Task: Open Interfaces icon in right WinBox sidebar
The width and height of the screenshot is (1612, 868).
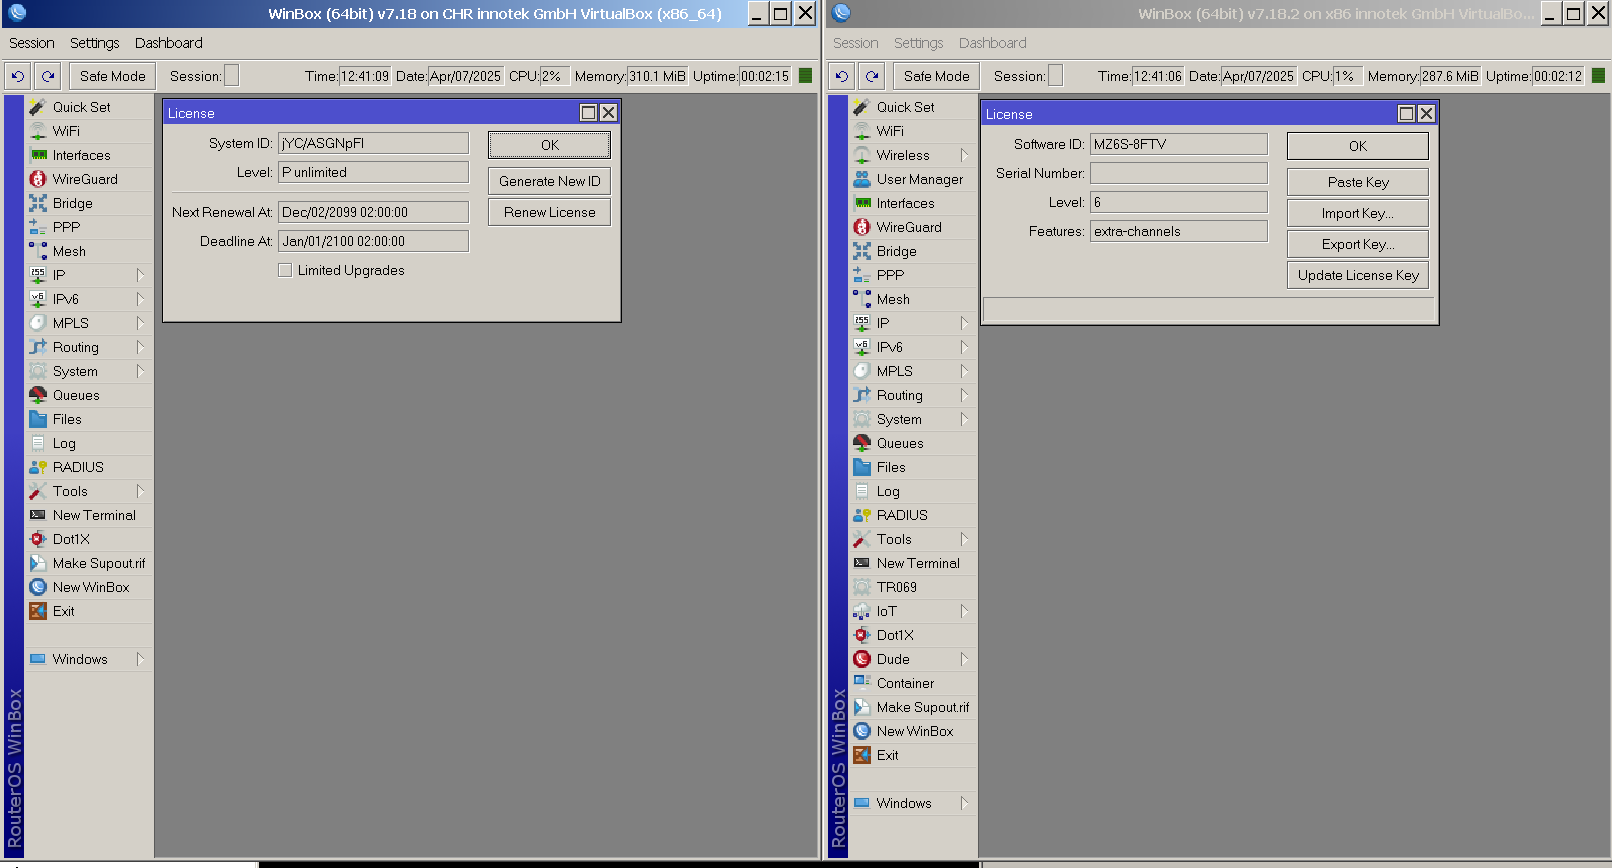Action: pos(862,203)
